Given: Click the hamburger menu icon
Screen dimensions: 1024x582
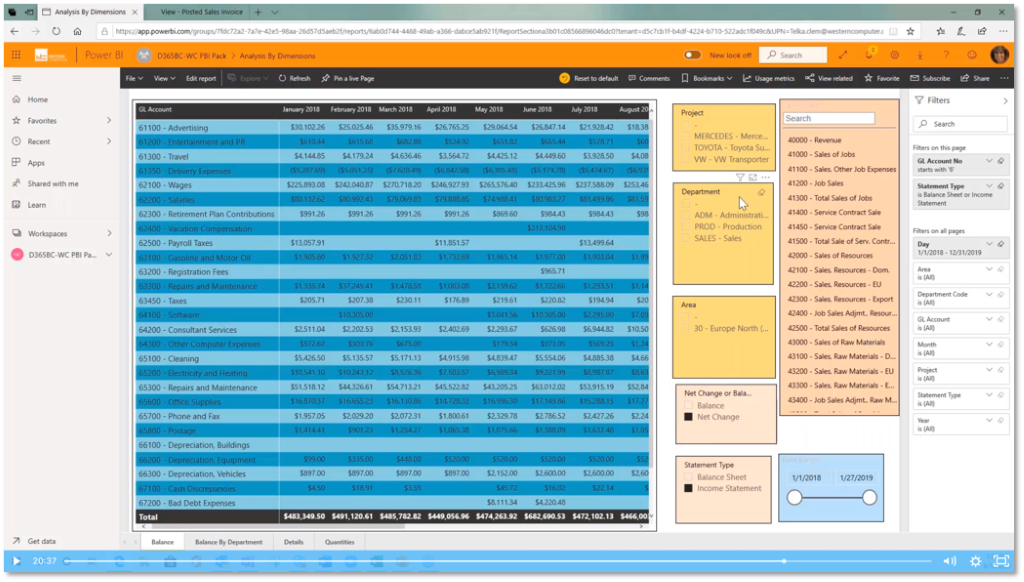Looking at the screenshot, I should pyautogui.click(x=16, y=78).
